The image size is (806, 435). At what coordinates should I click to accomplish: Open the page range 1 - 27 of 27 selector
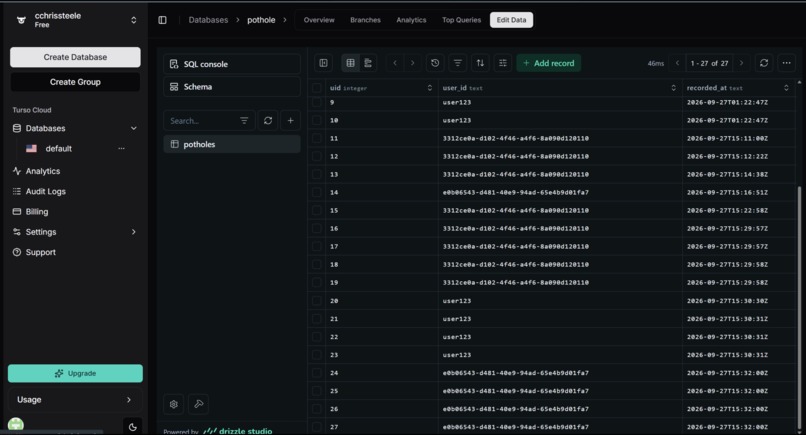click(x=709, y=63)
